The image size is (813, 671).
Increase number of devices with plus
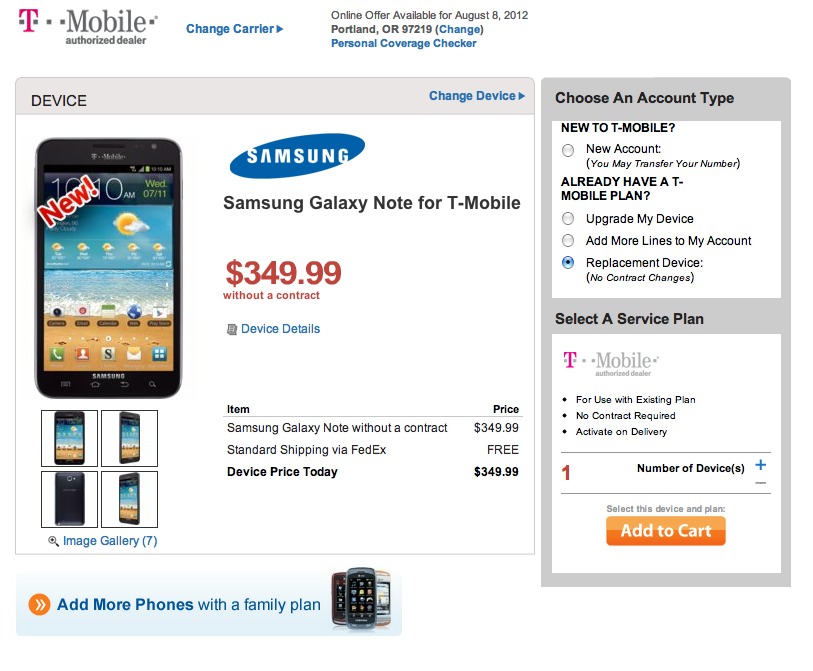[761, 465]
